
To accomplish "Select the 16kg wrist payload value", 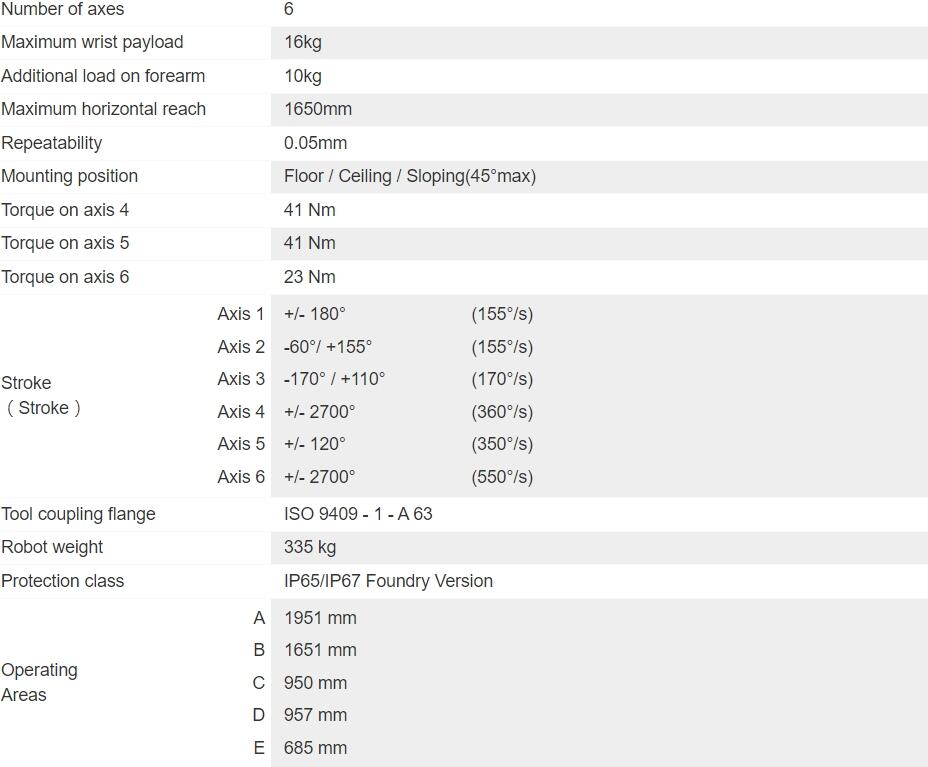I will 302,42.
